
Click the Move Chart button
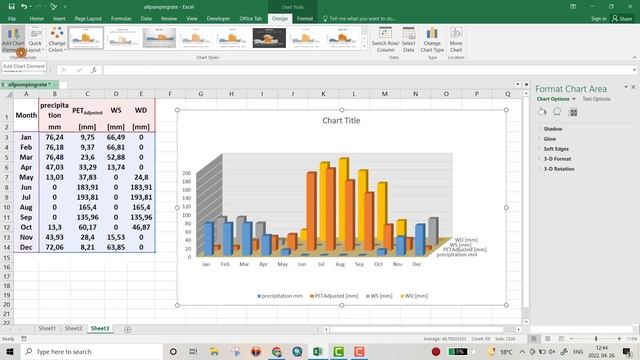click(x=456, y=40)
